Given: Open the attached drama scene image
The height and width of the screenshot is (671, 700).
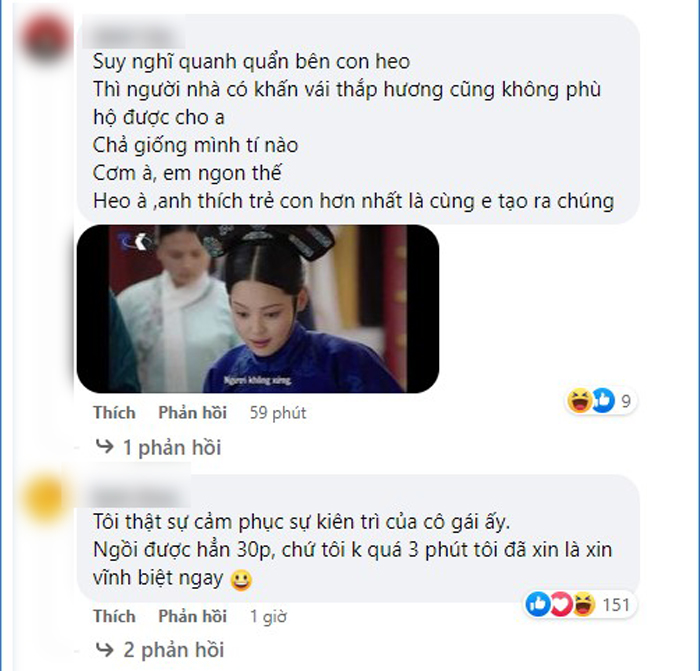Looking at the screenshot, I should tap(258, 309).
